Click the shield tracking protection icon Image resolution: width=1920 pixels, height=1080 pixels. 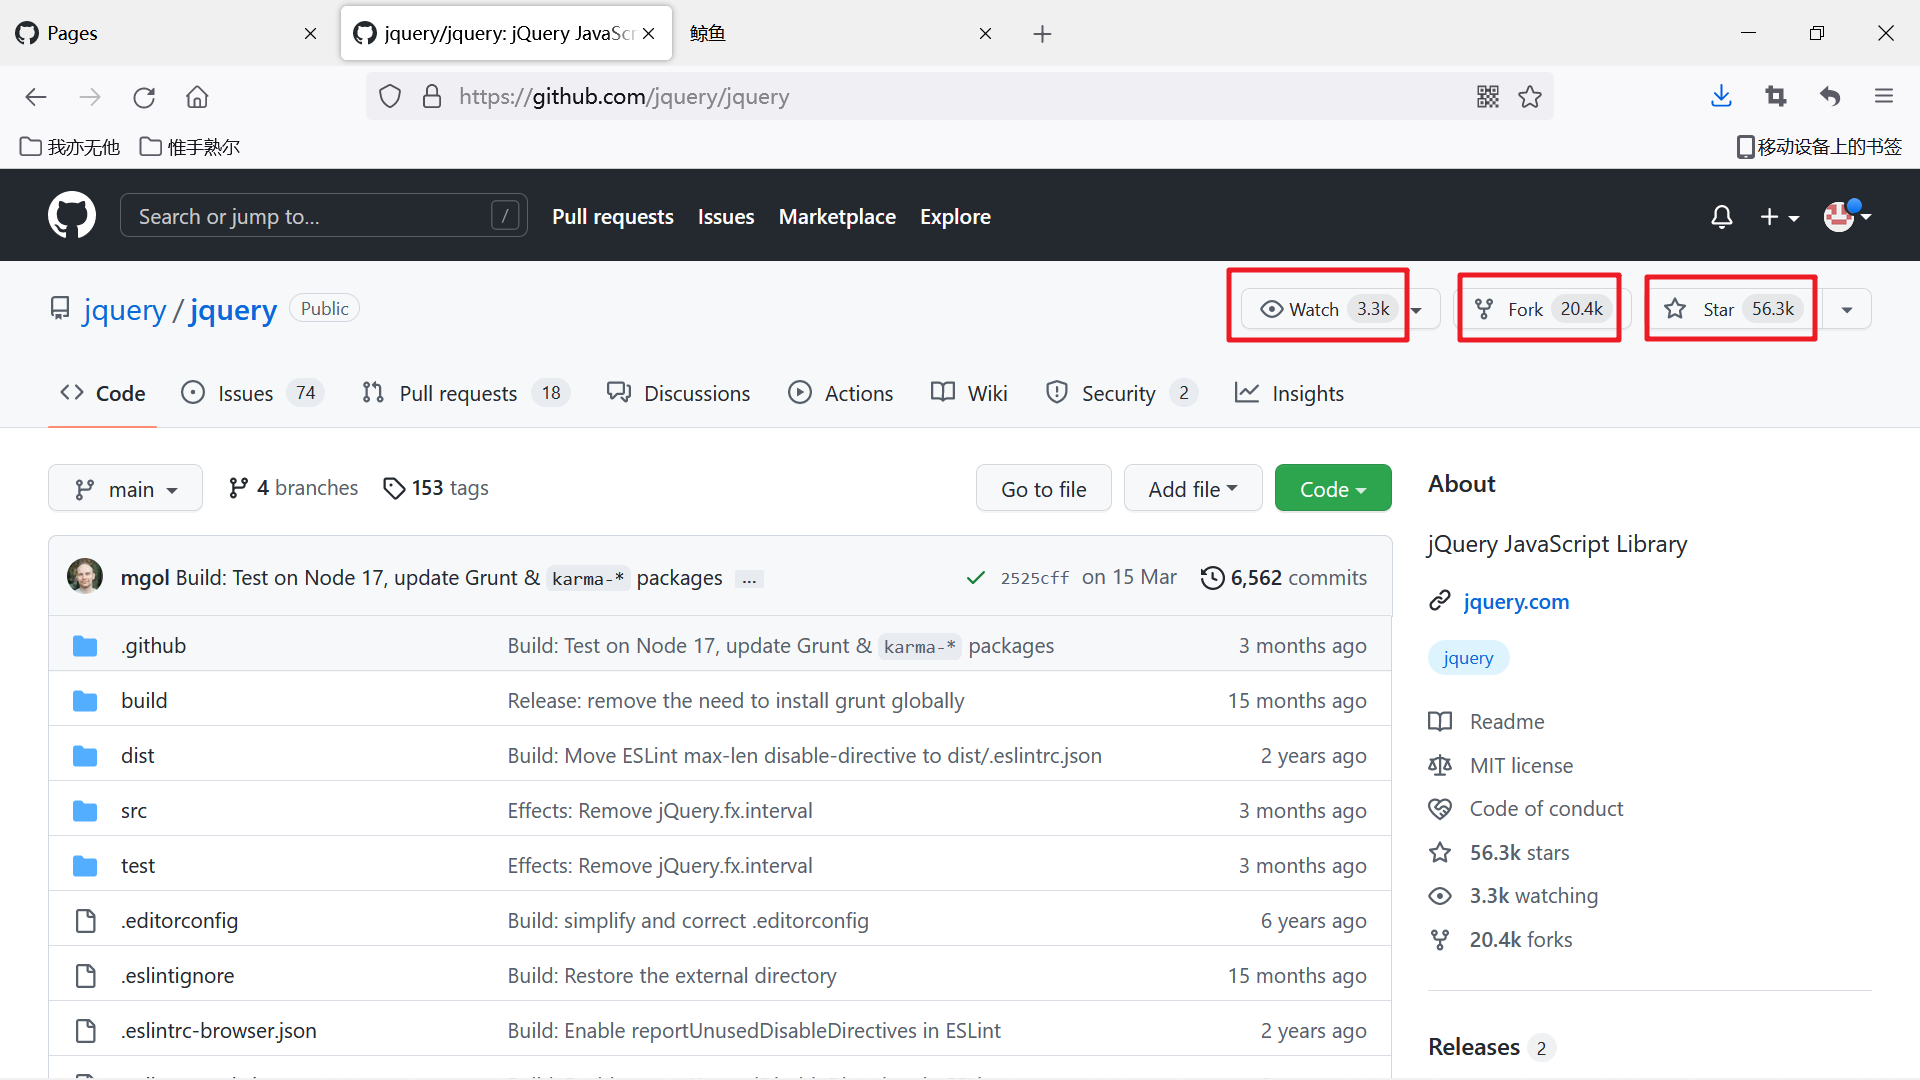click(390, 97)
